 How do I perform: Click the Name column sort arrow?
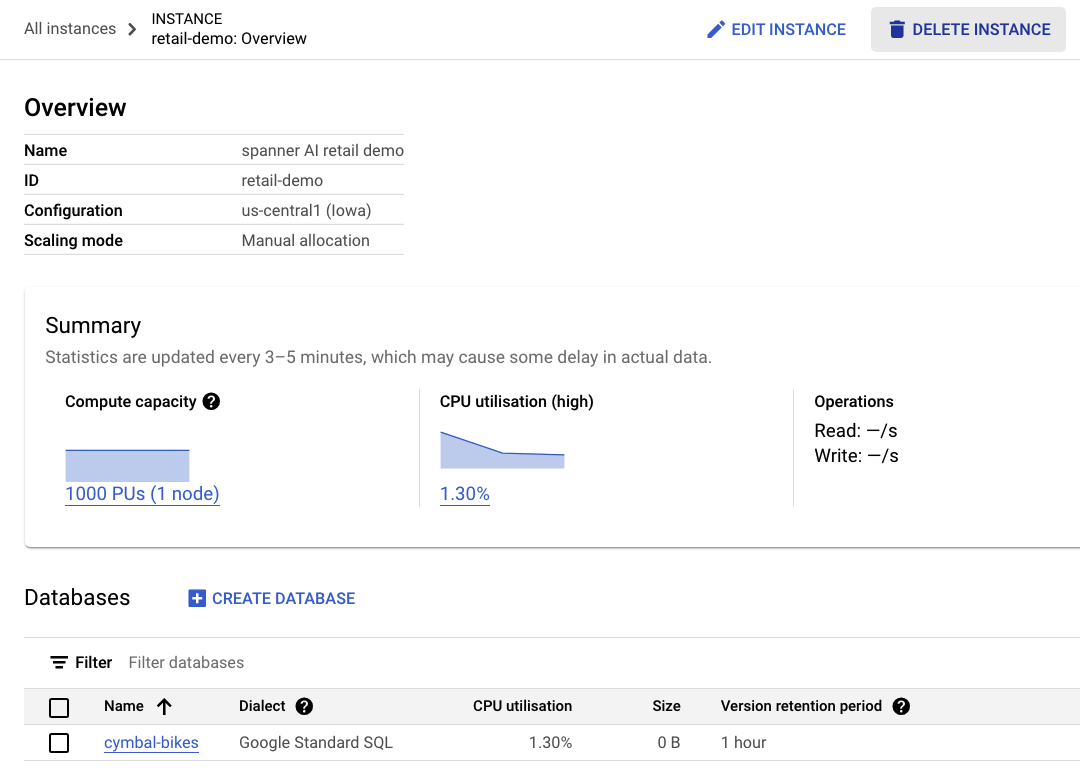(x=165, y=707)
